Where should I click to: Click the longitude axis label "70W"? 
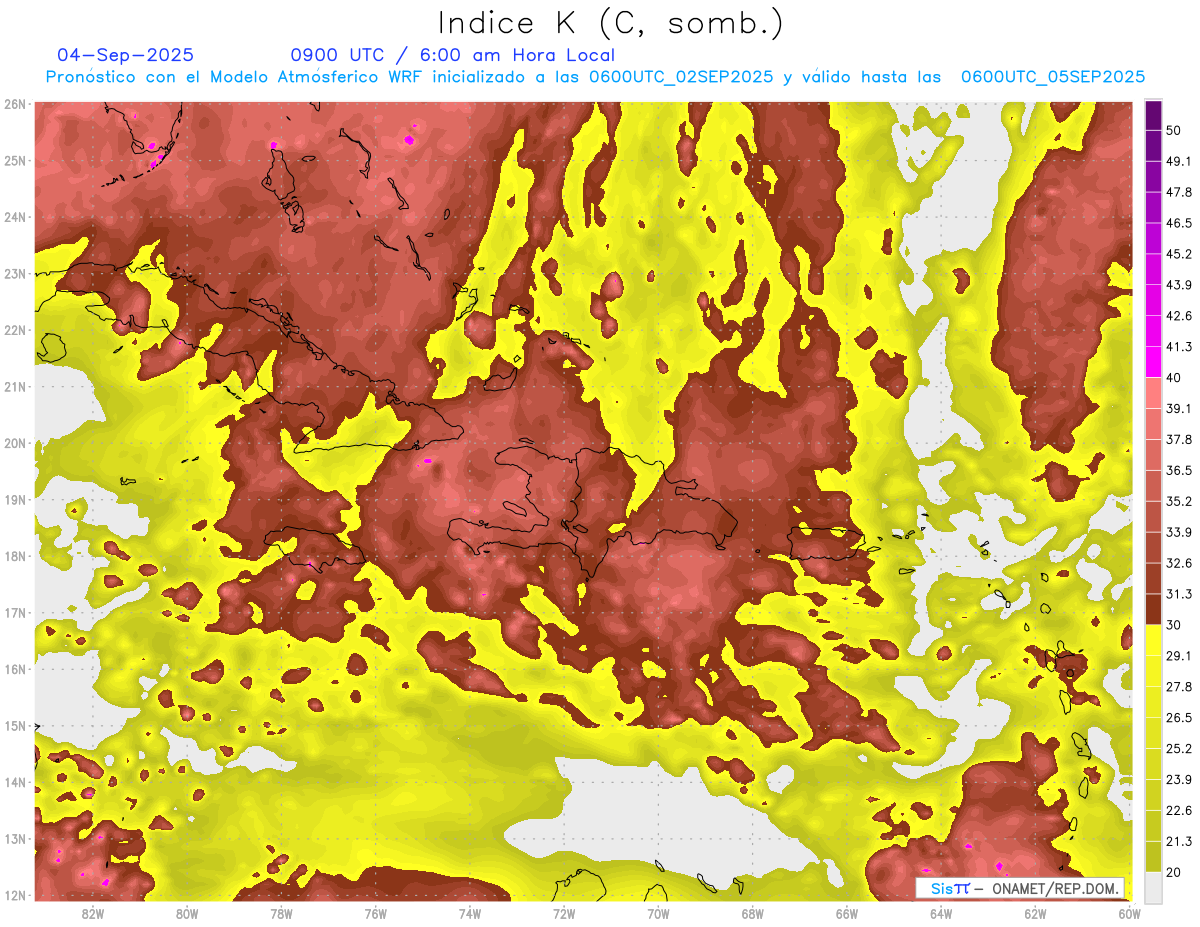point(658,914)
